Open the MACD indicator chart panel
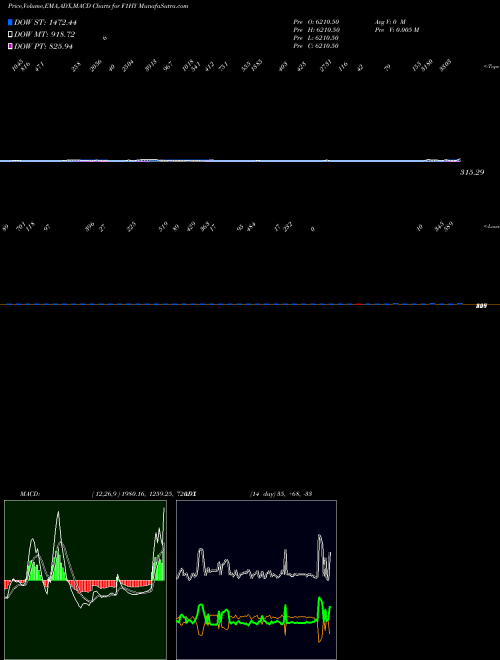 (85, 580)
